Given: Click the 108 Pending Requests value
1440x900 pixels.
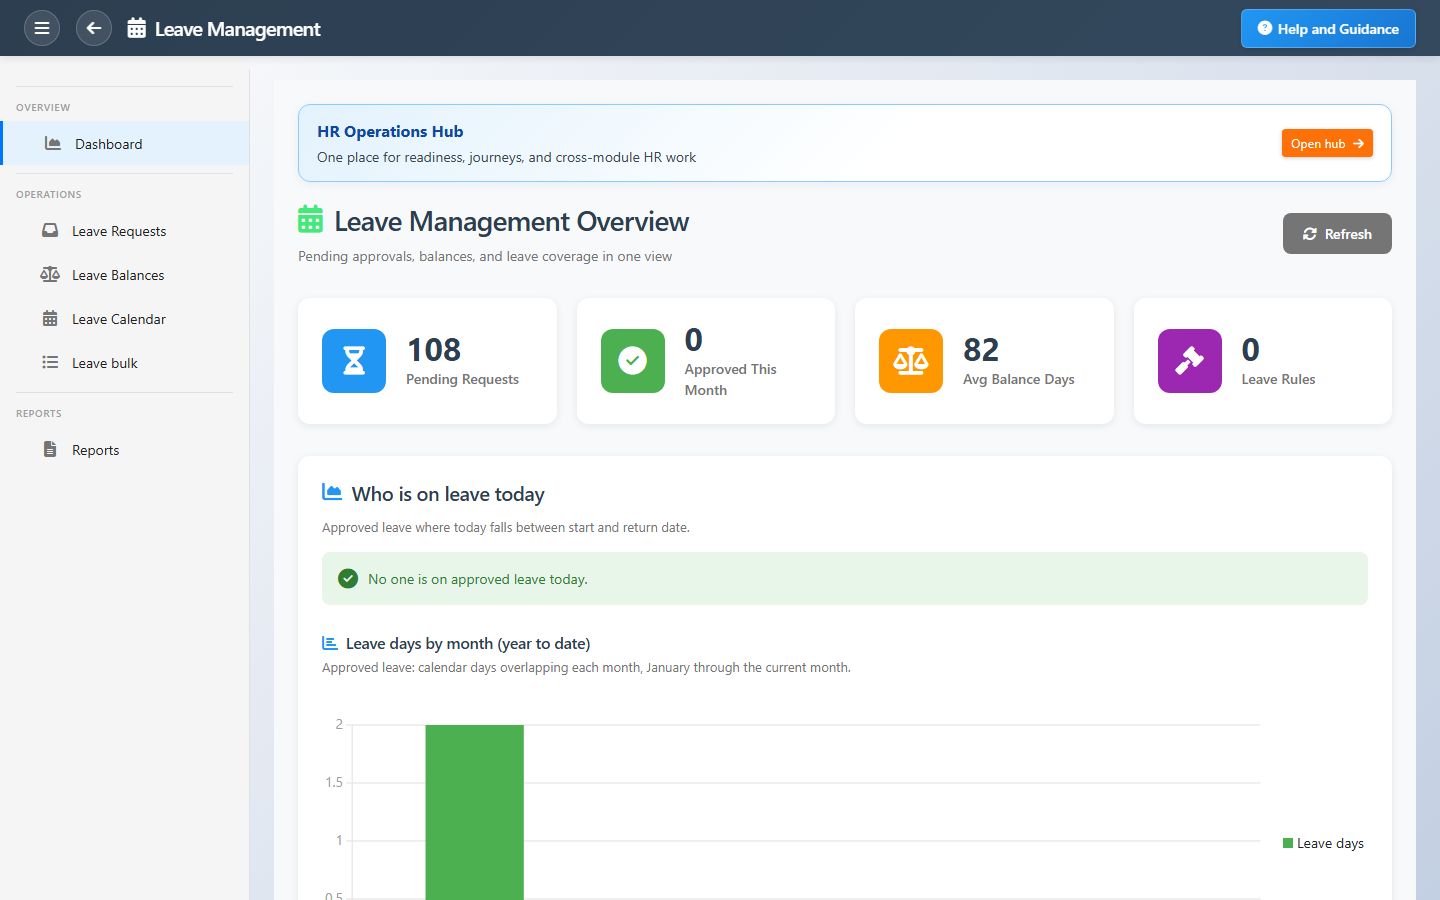Looking at the screenshot, I should pyautogui.click(x=434, y=349).
